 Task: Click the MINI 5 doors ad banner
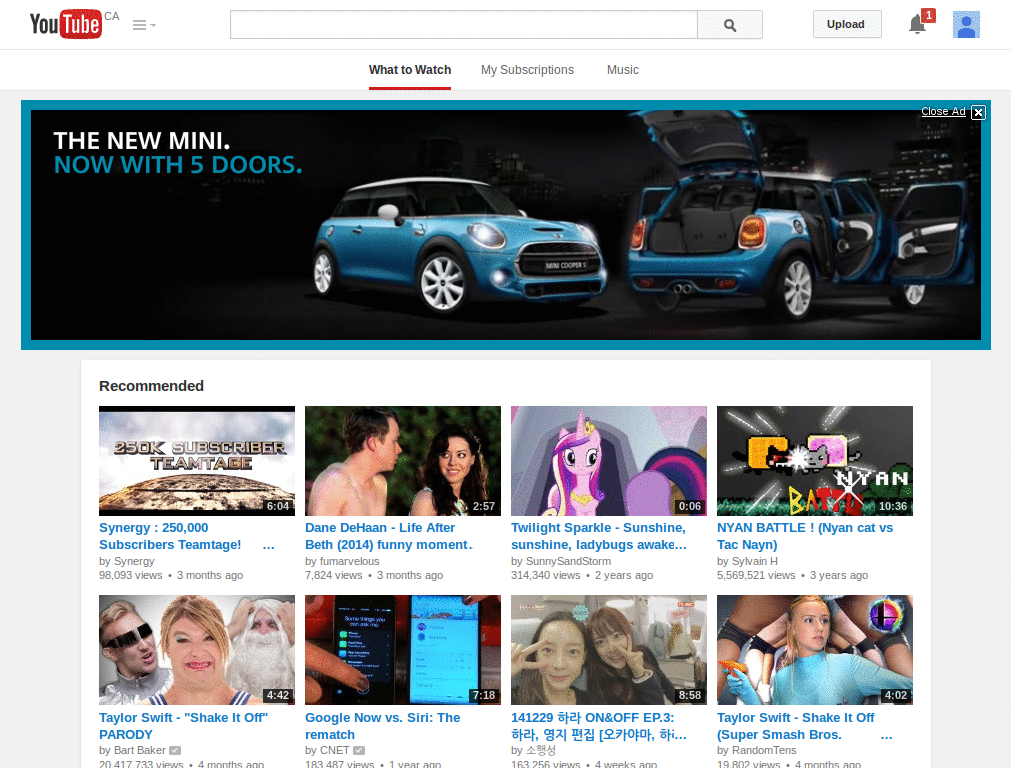tap(506, 225)
